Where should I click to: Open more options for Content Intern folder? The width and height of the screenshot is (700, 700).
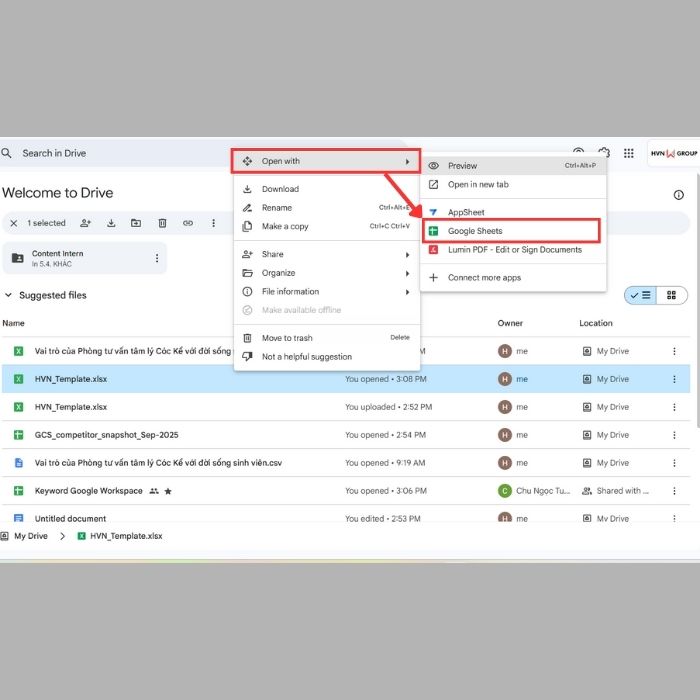(x=157, y=258)
